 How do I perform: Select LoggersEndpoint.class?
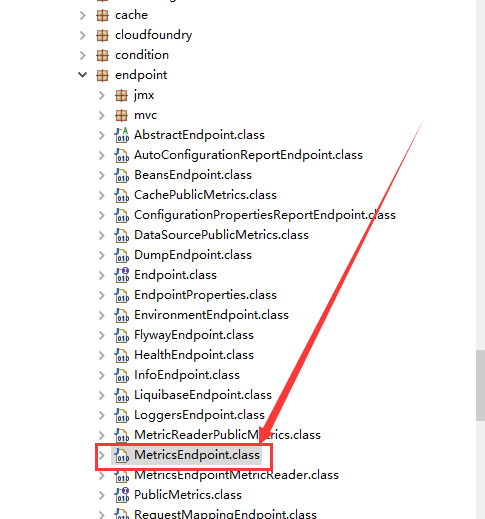199,415
